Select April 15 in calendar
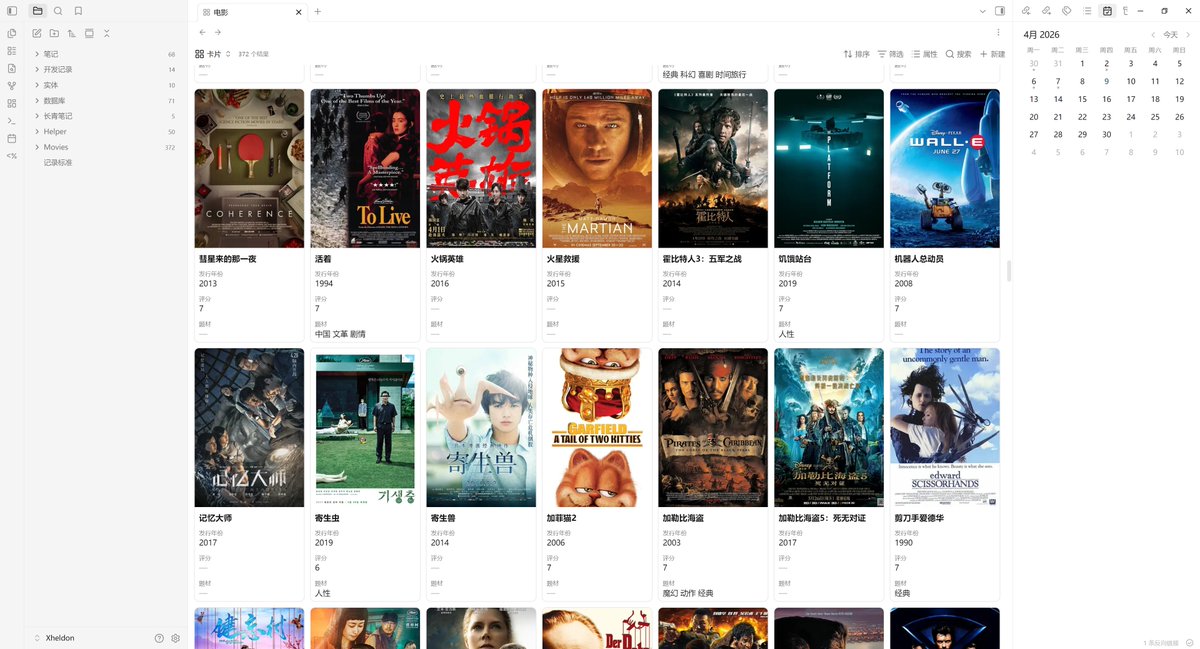The height and width of the screenshot is (649, 1200). [1082, 99]
